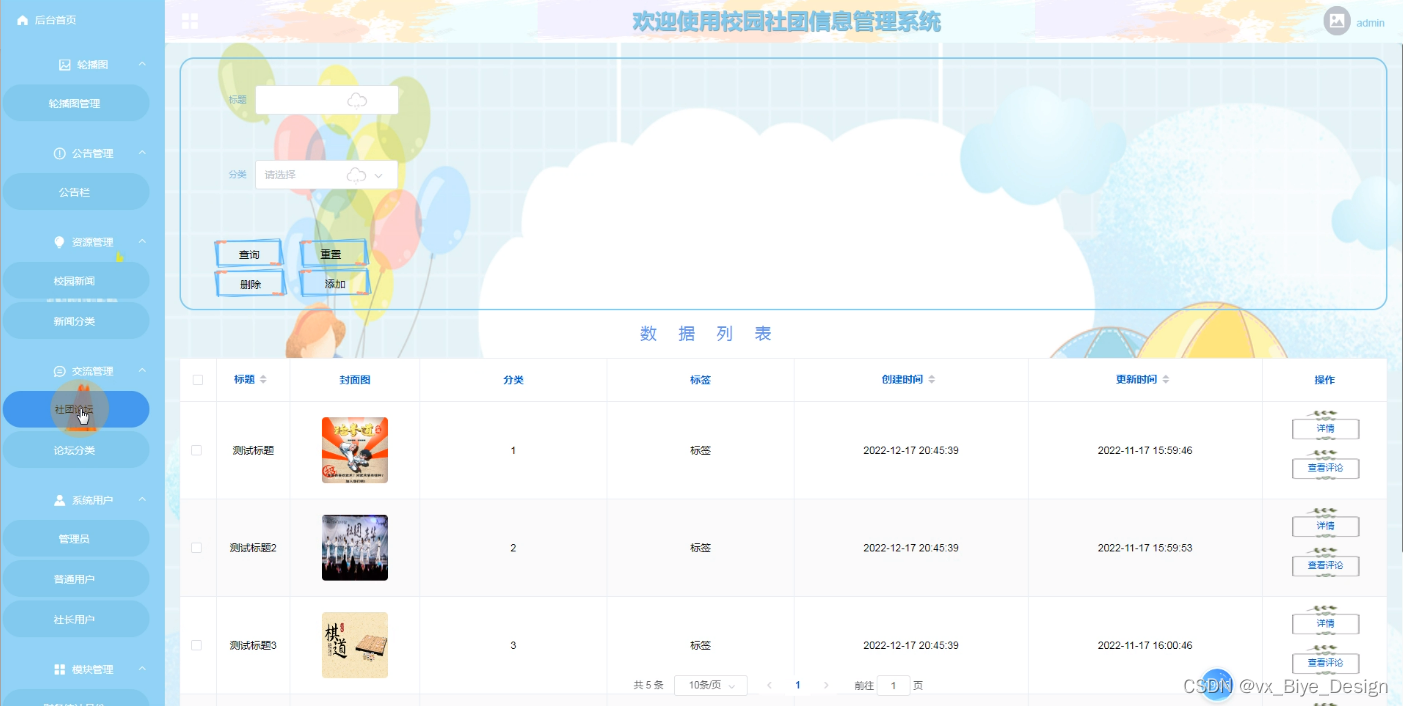Open cover image of 测试标题2
The height and width of the screenshot is (706, 1403).
coord(355,547)
